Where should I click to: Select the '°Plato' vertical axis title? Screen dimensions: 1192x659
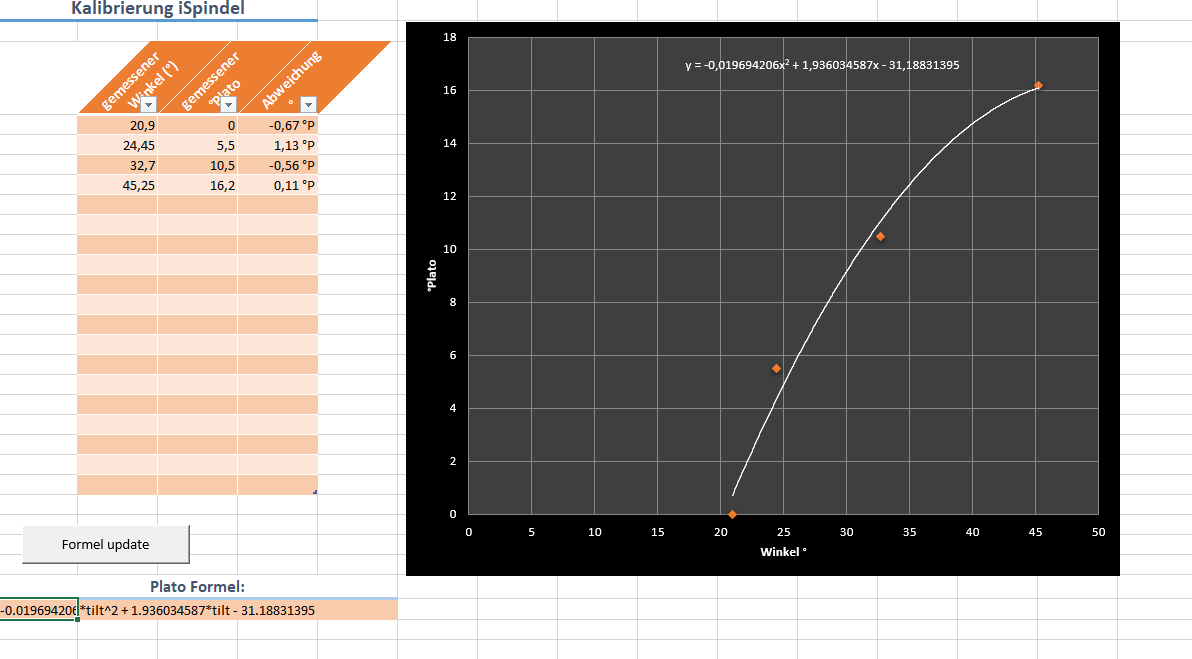click(432, 276)
